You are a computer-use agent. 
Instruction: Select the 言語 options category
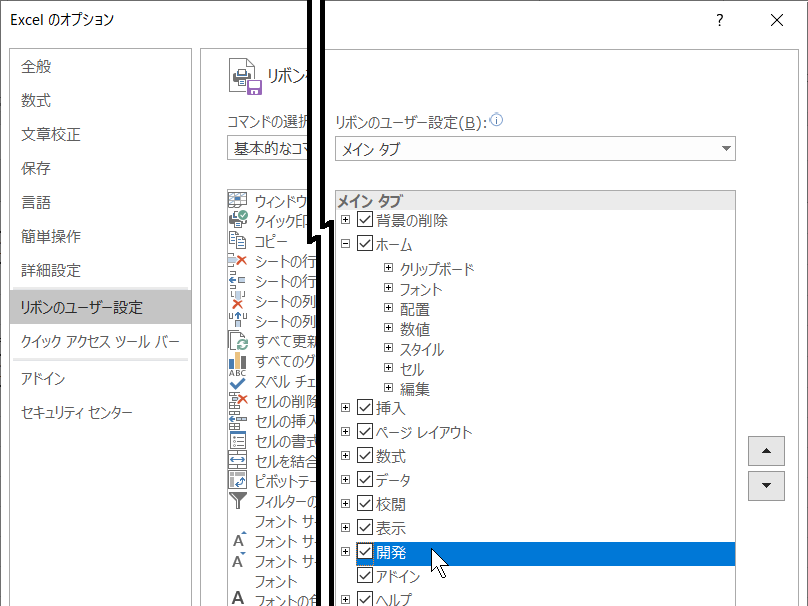(x=100, y=203)
